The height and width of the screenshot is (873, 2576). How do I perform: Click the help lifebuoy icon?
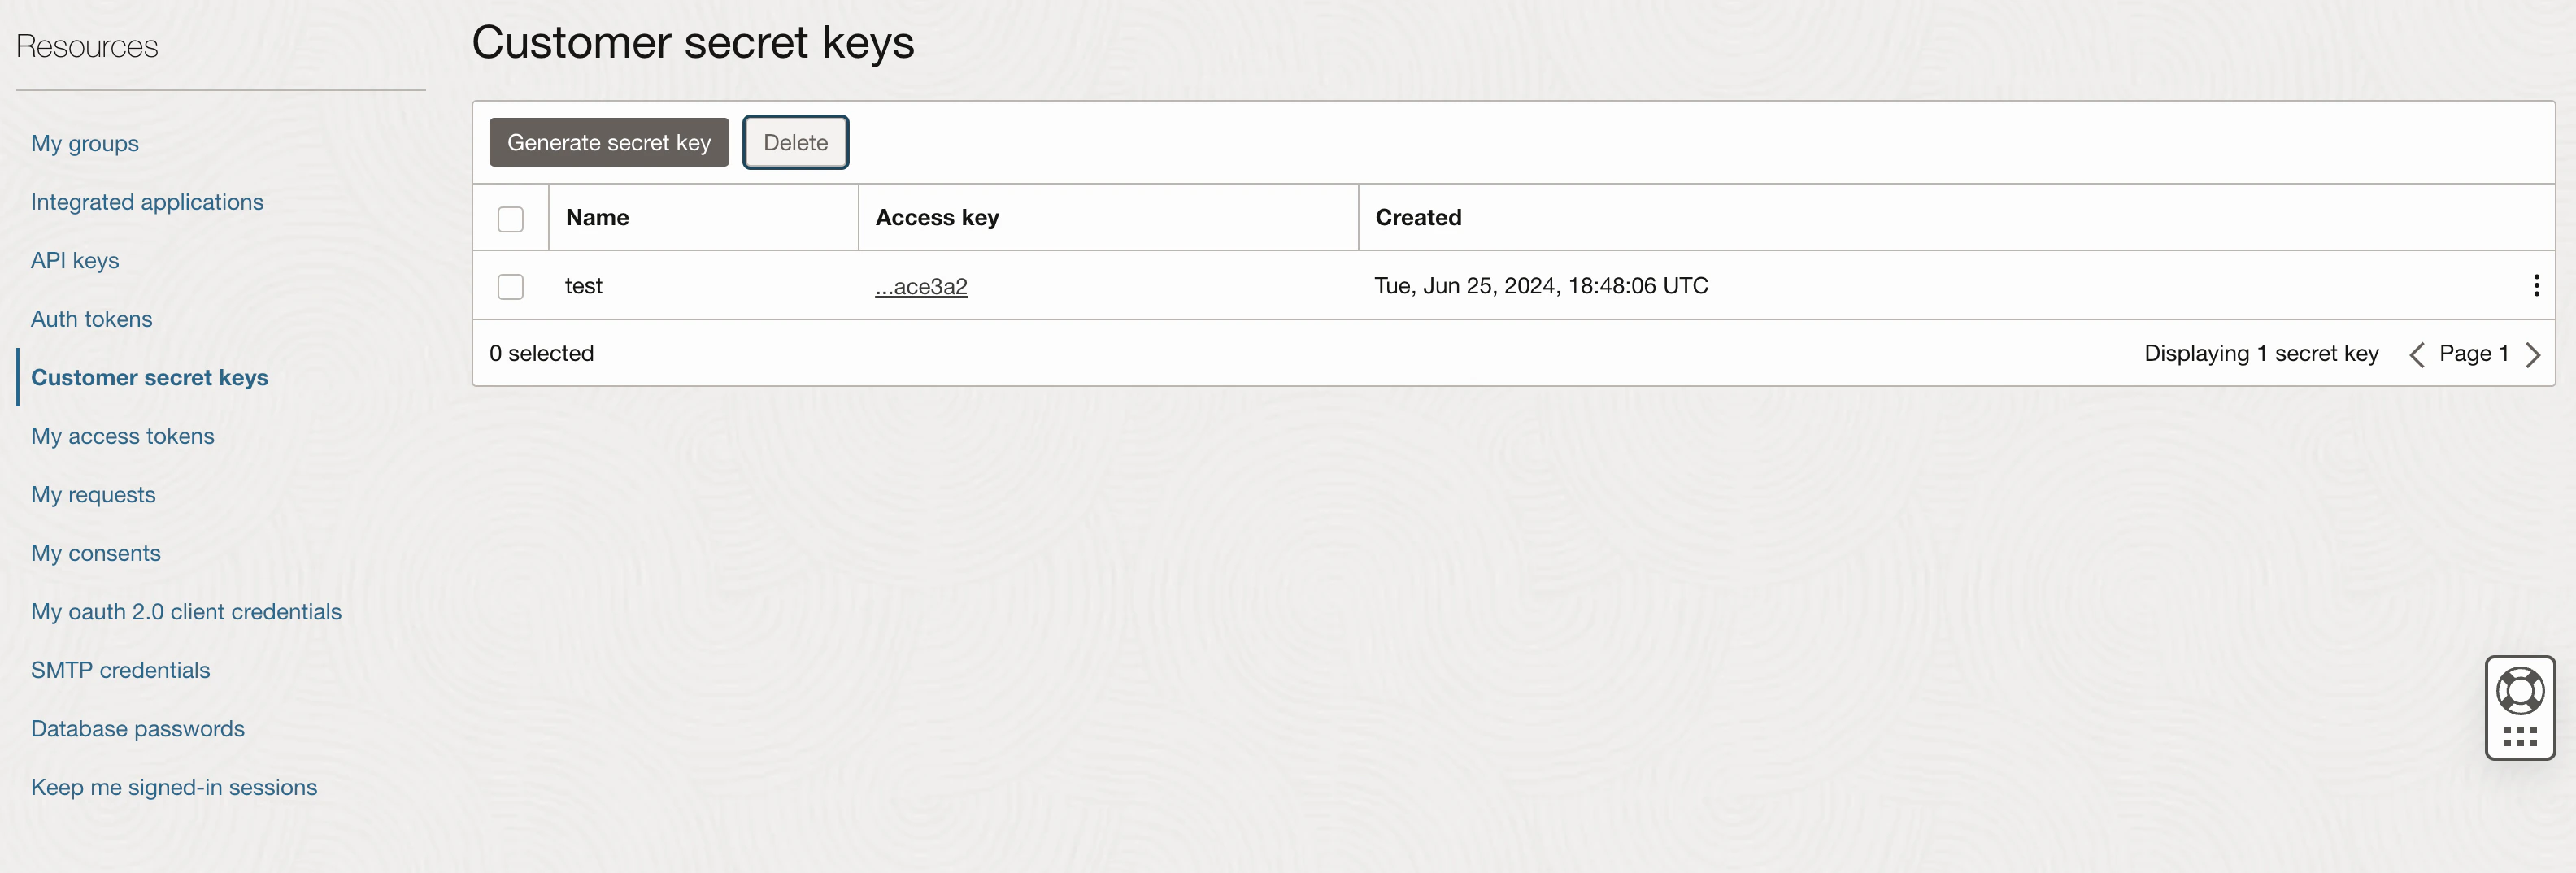pyautogui.click(x=2520, y=689)
